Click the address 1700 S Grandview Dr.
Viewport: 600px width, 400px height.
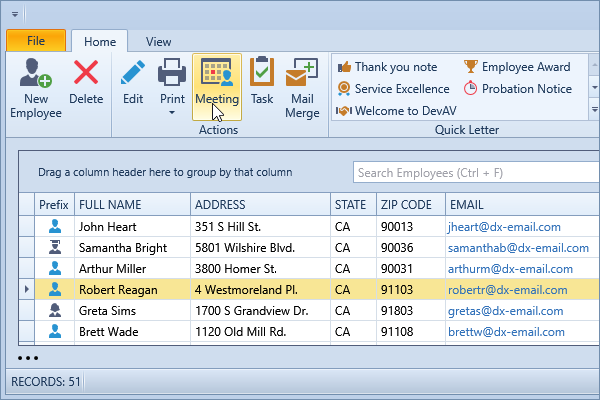point(251,311)
